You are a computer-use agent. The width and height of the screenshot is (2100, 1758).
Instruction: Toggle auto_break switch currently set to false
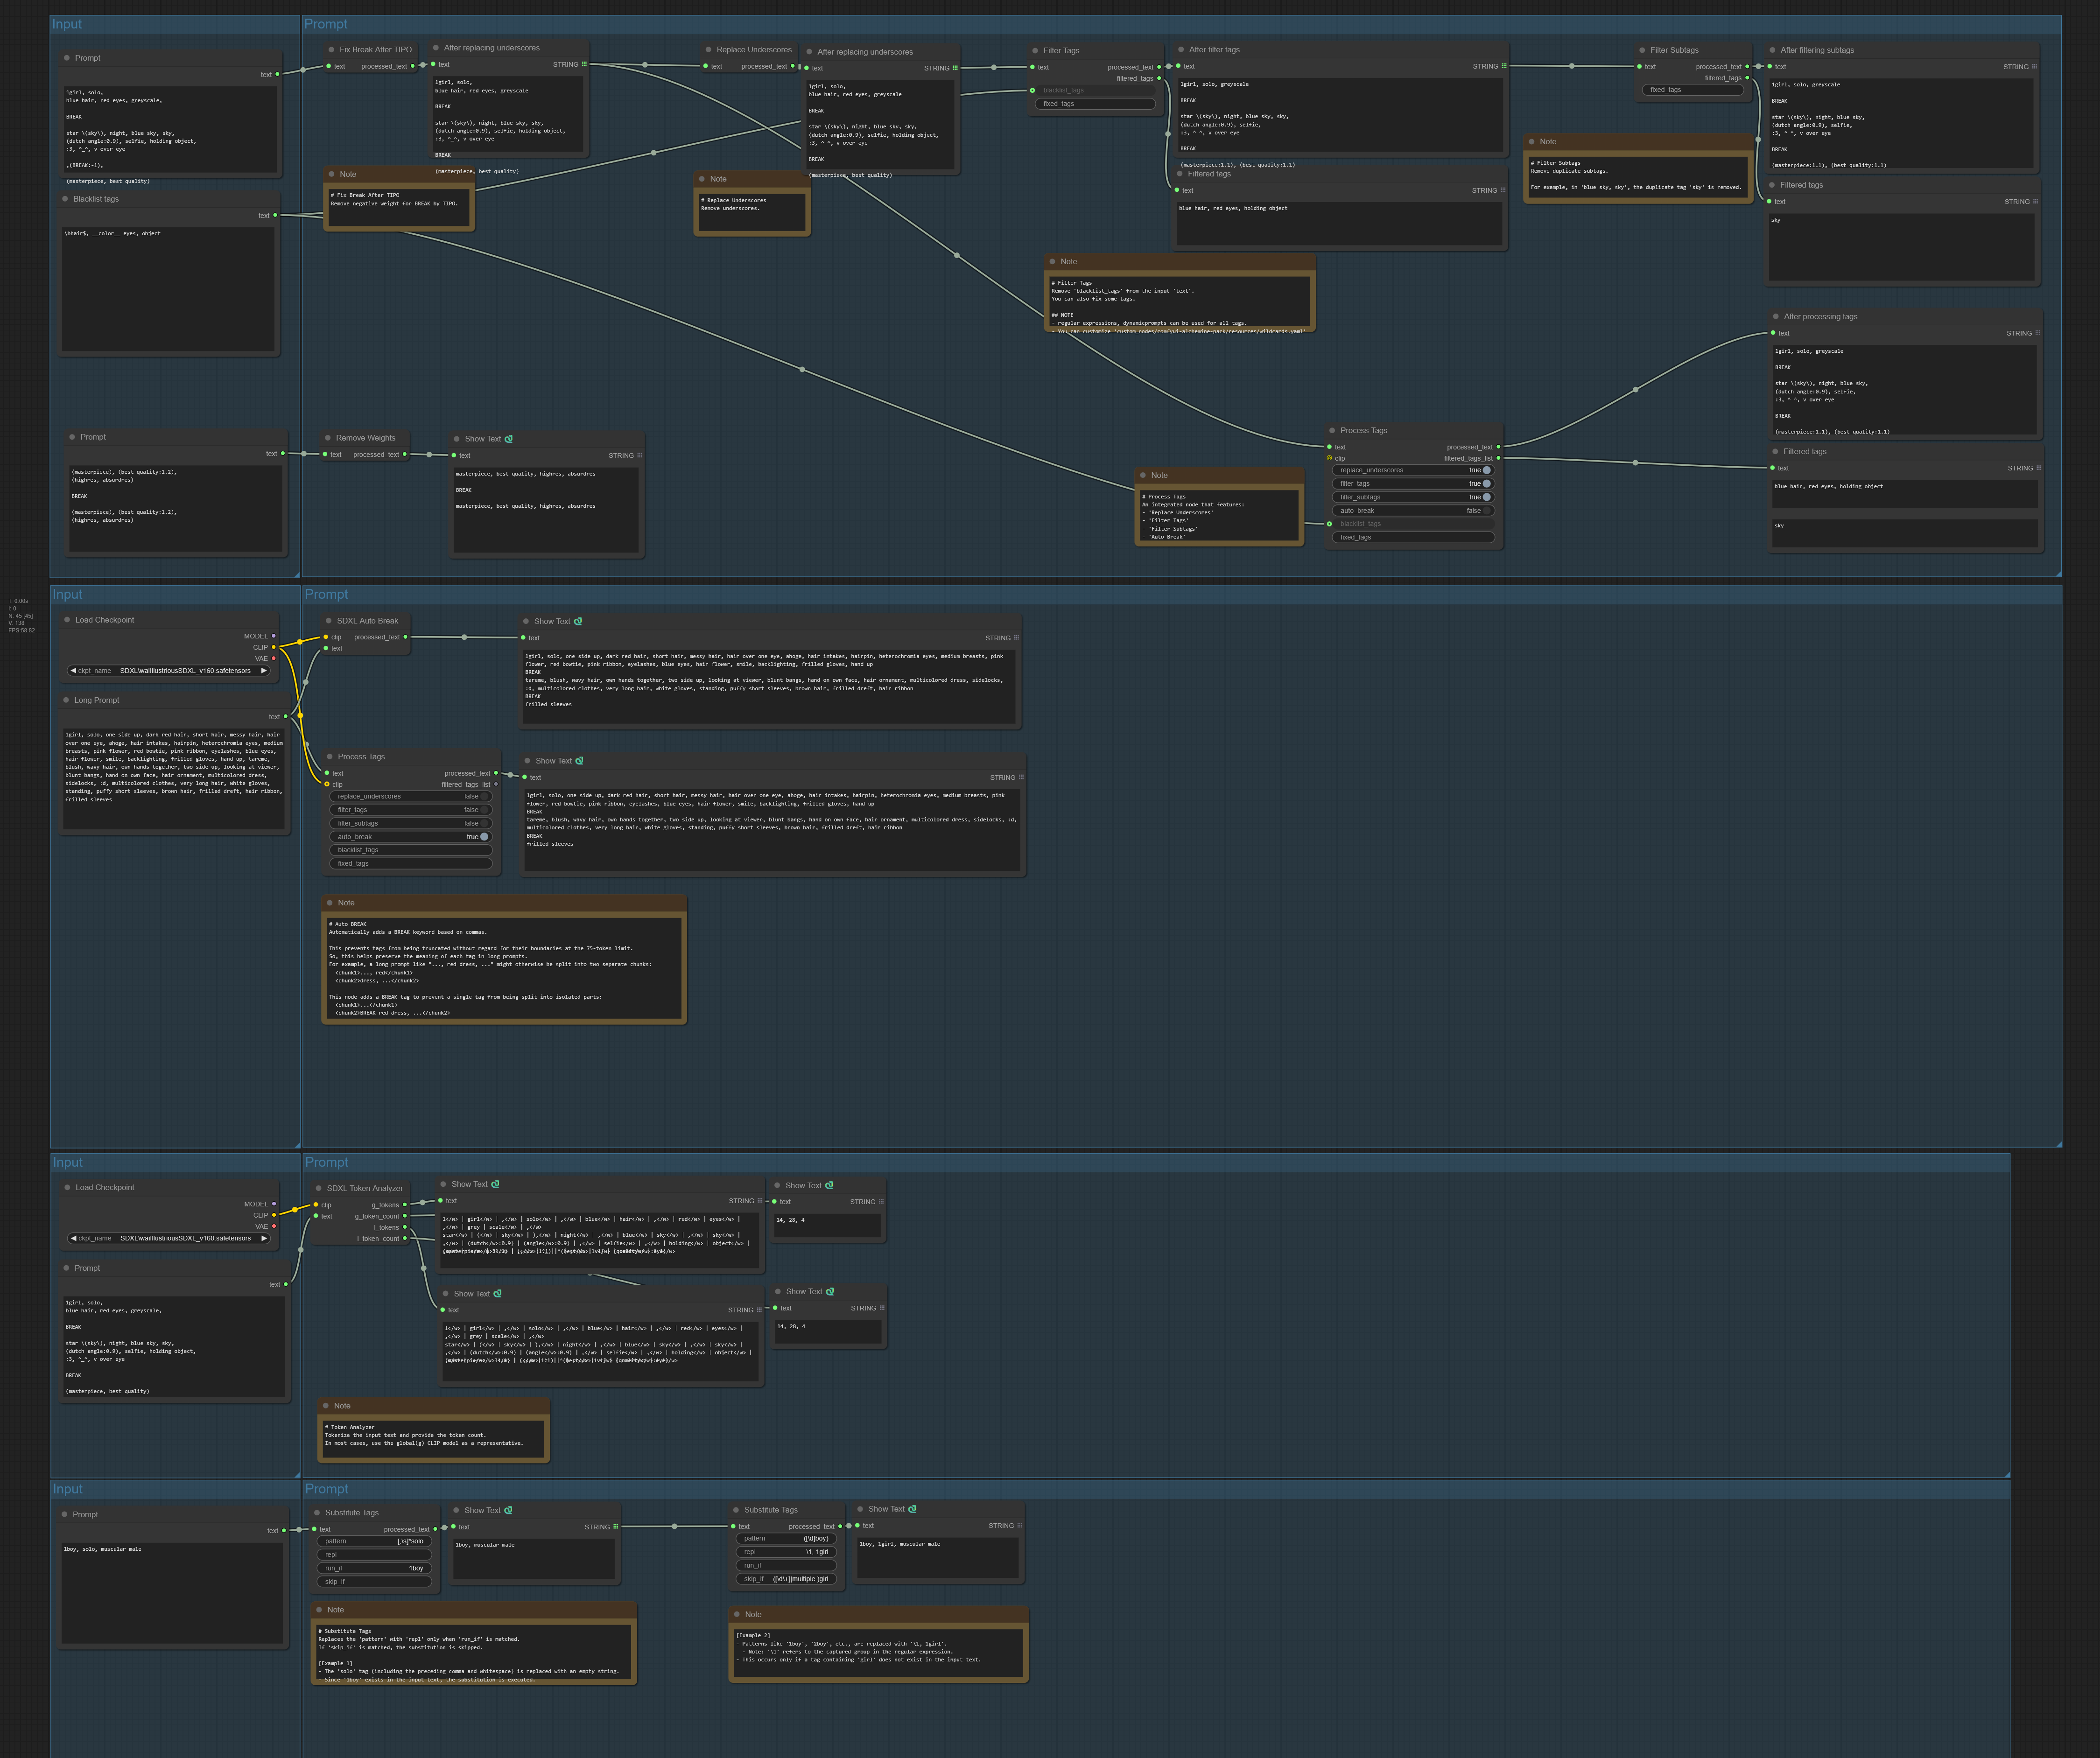pos(1486,510)
